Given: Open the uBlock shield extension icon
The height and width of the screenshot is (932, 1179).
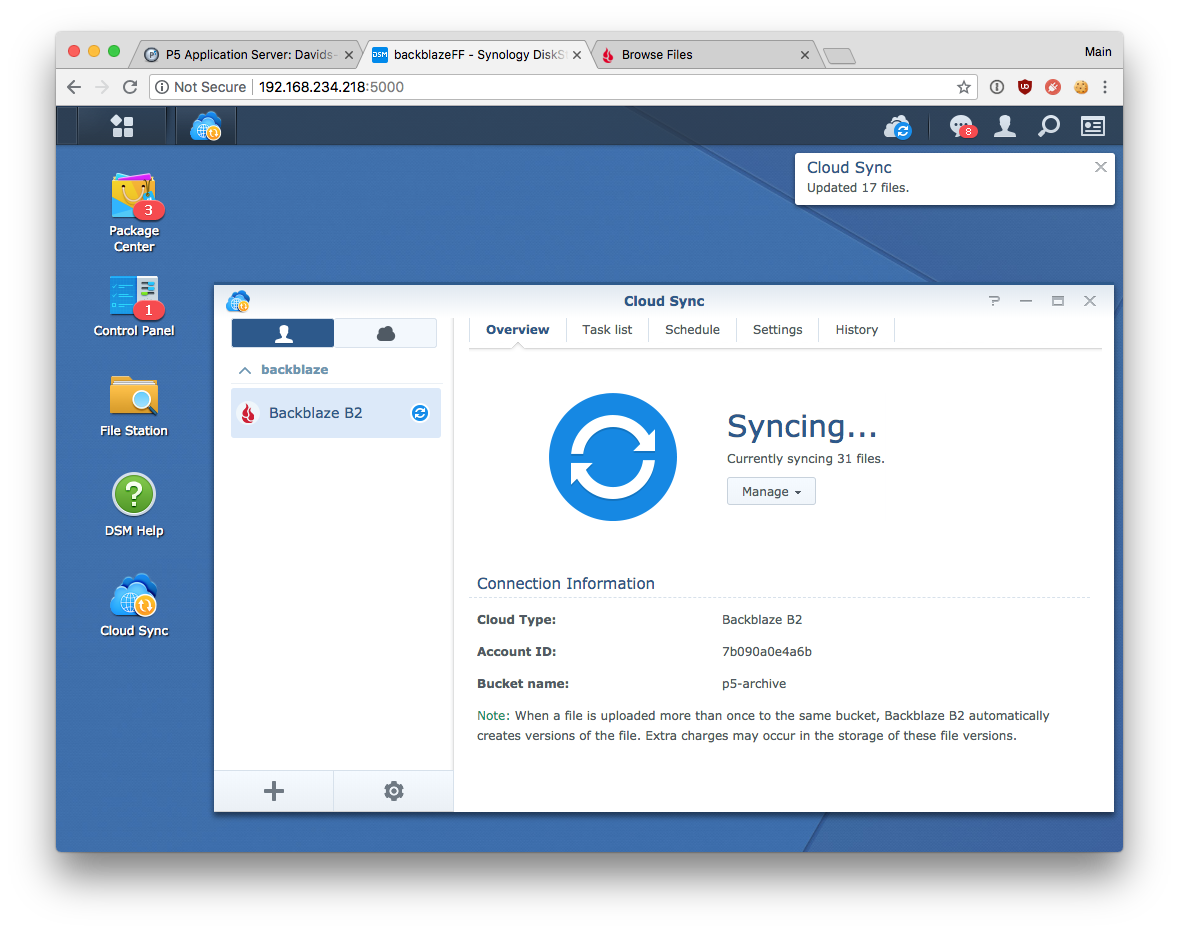Looking at the screenshot, I should 1025,87.
